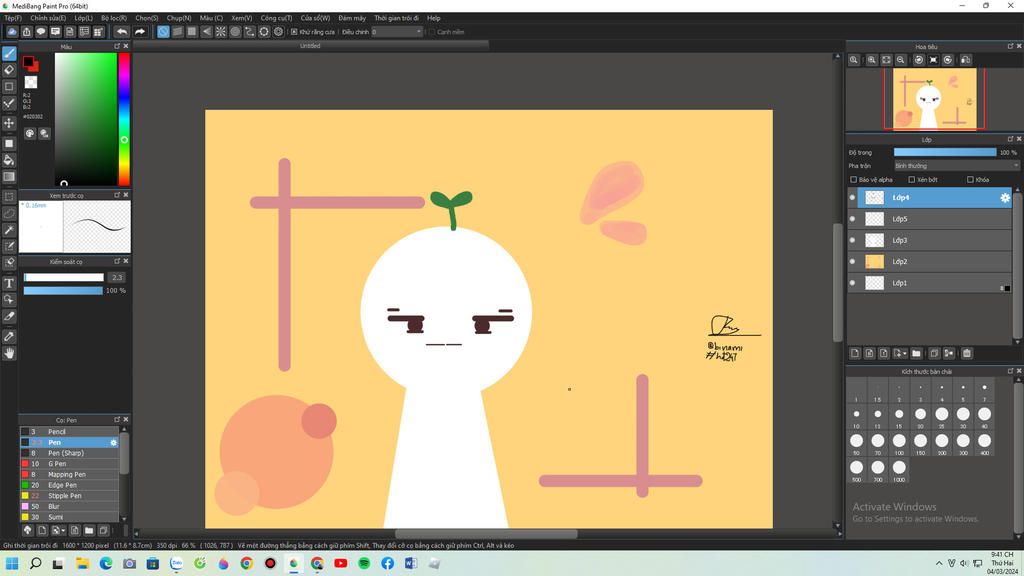Click the brush size slider
Image resolution: width=1024 pixels, height=576 pixels.
64,278
